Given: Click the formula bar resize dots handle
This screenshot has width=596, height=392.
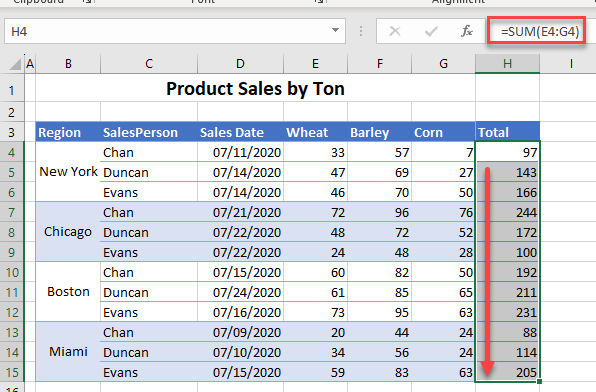Looking at the screenshot, I should coord(361,31).
